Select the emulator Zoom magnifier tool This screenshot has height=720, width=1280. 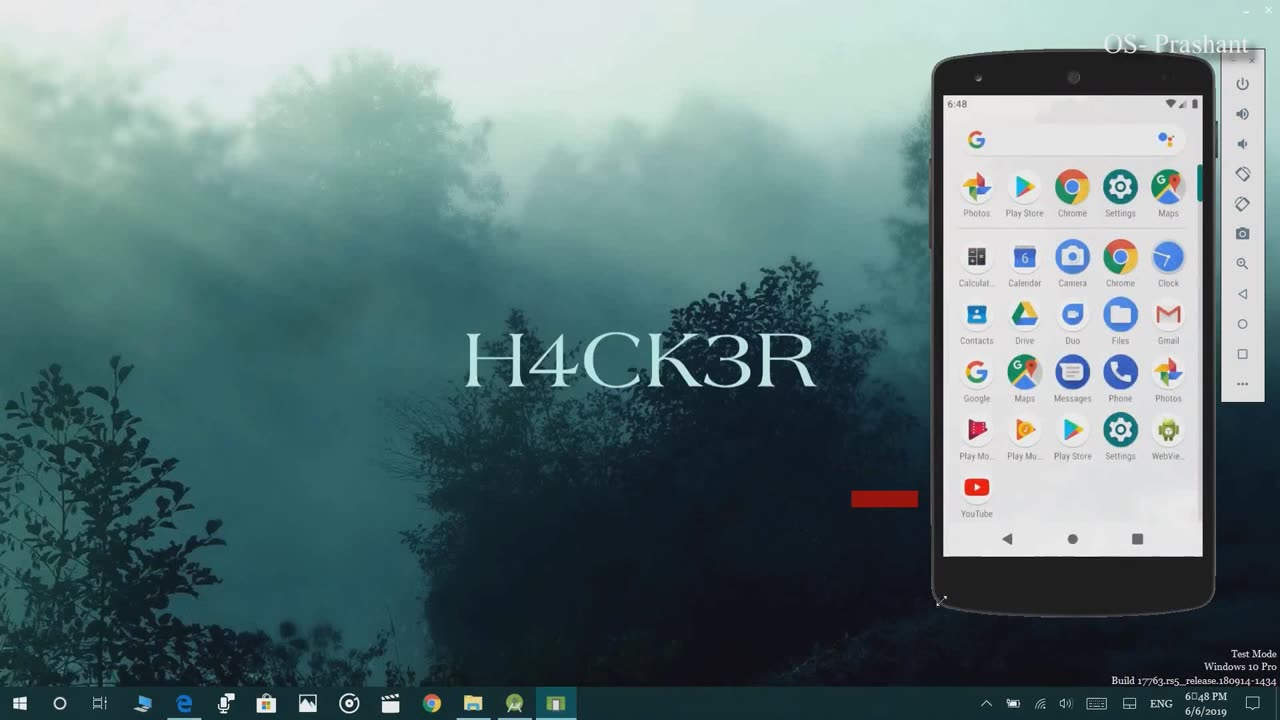1242,264
